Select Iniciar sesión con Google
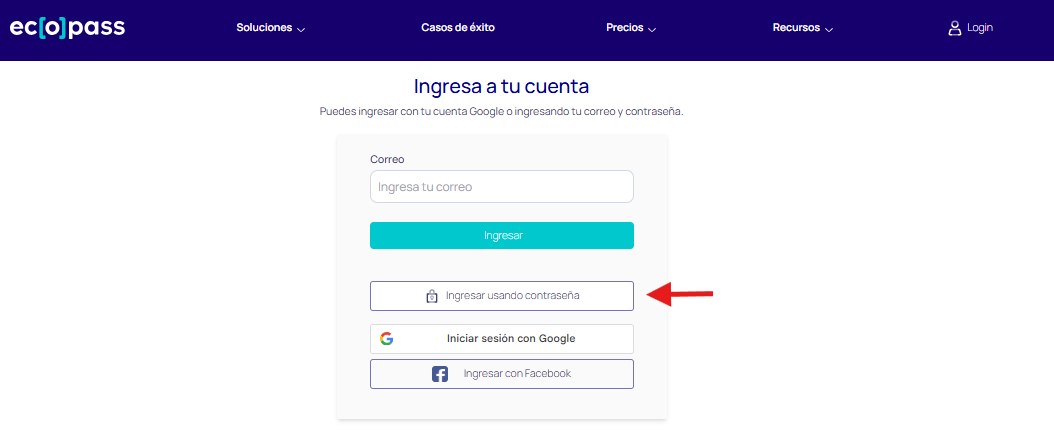The image size is (1054, 434). click(501, 339)
